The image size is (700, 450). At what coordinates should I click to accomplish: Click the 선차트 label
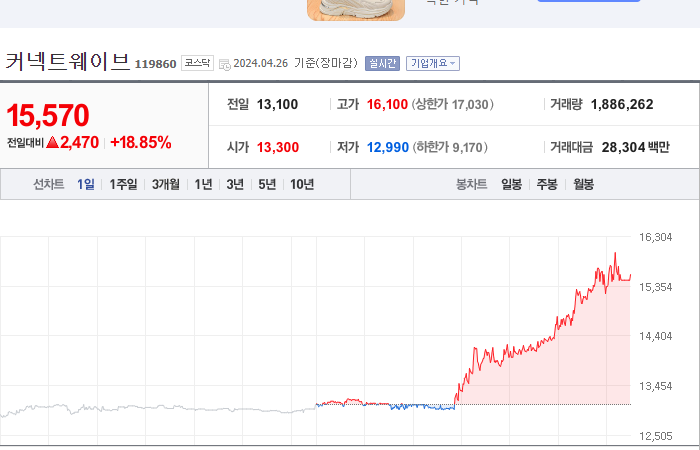click(49, 184)
